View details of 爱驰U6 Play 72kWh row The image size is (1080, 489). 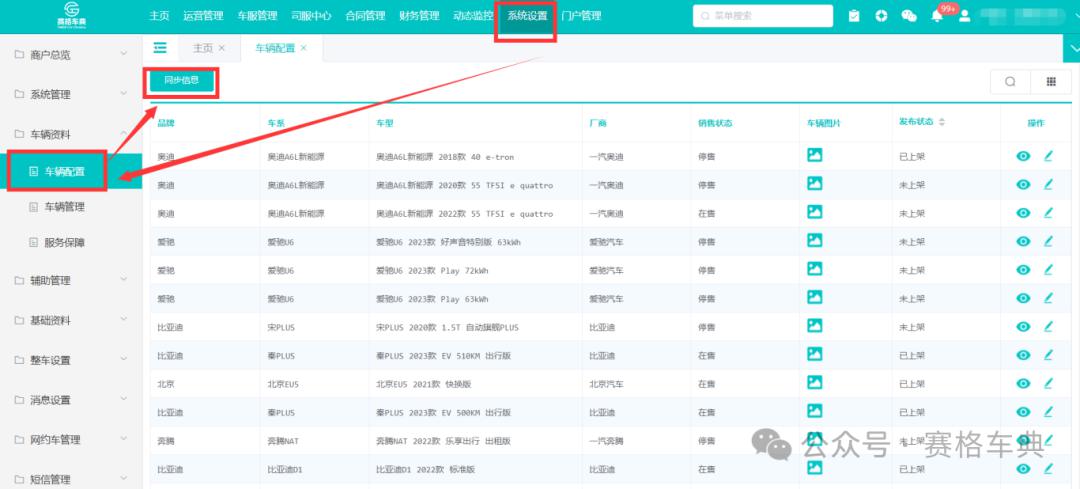pyautogui.click(x=1023, y=270)
